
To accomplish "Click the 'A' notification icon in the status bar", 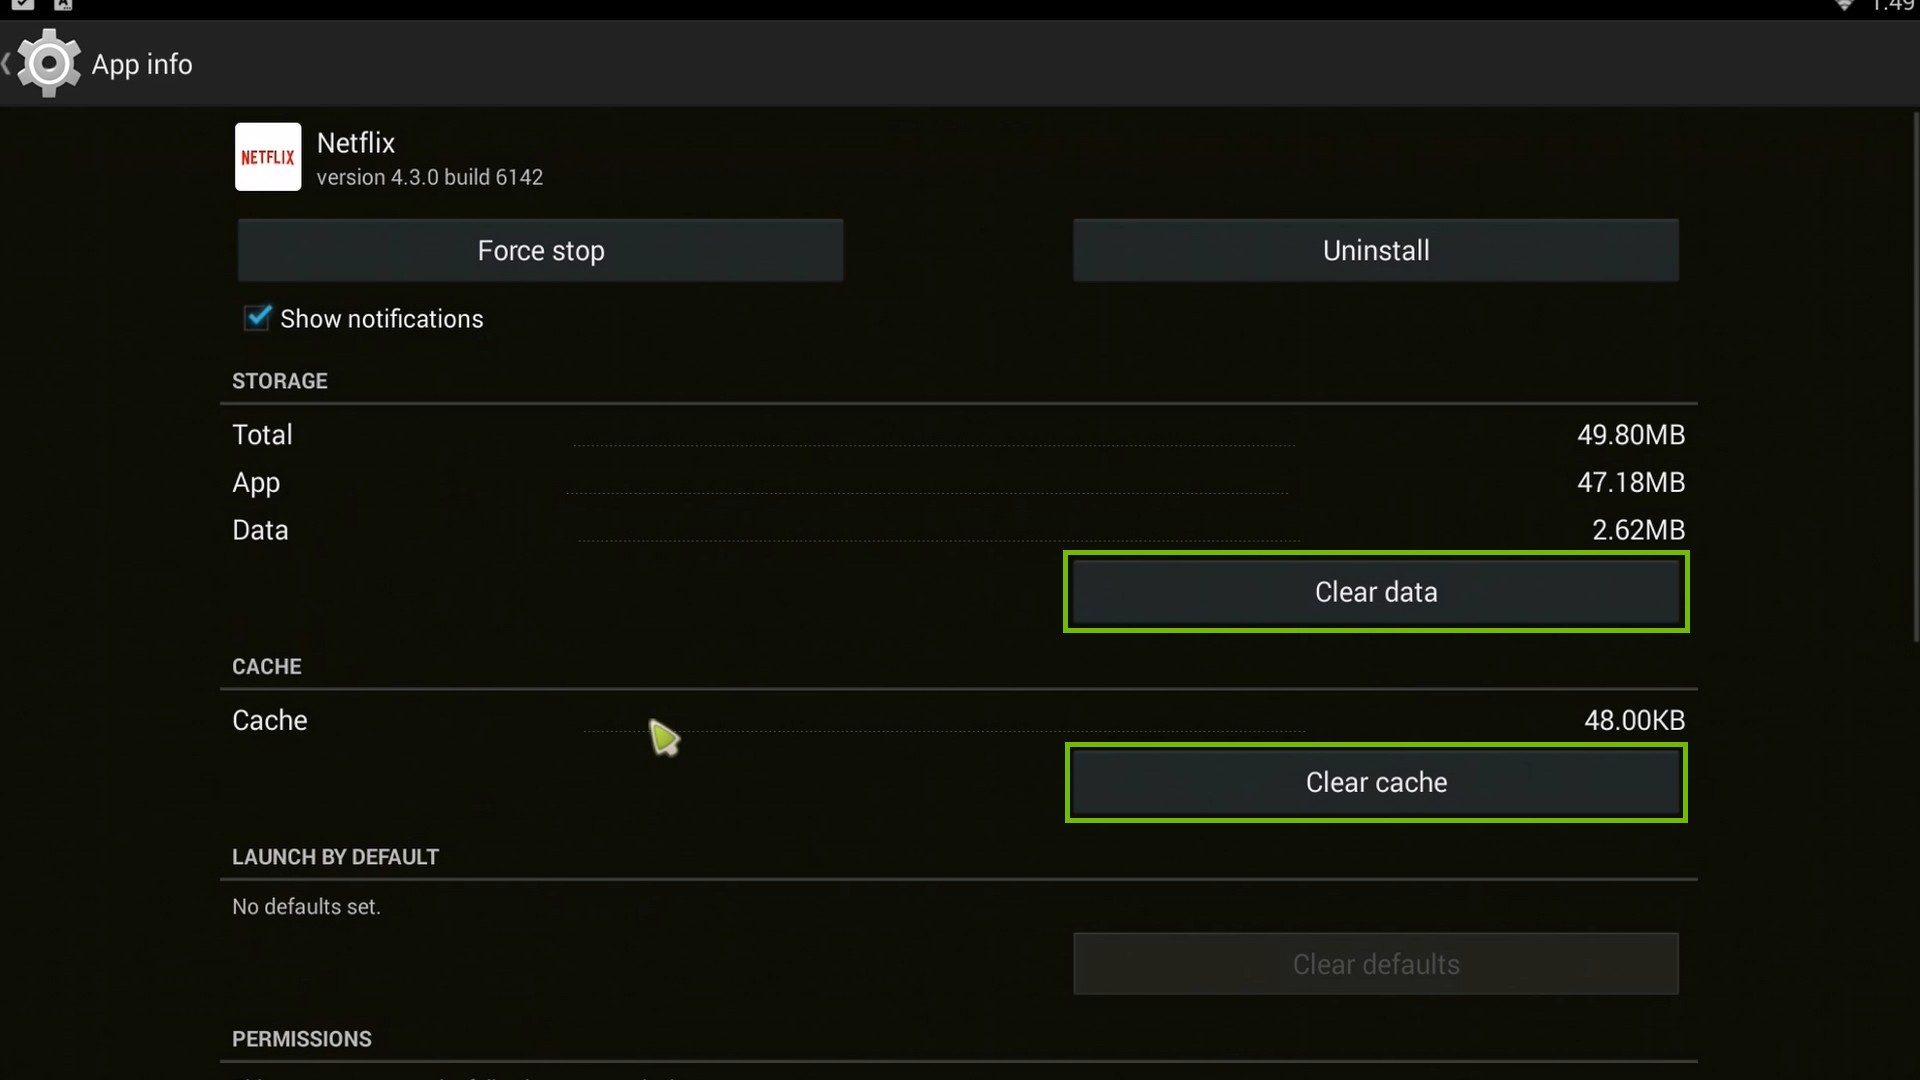I will [x=62, y=5].
